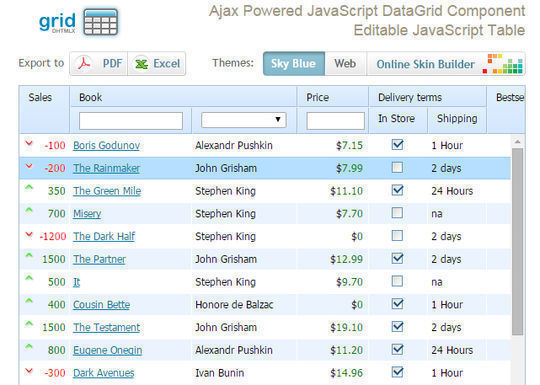Uncheck In Store for Cousin Bette
The height and width of the screenshot is (385, 540).
pos(397,304)
